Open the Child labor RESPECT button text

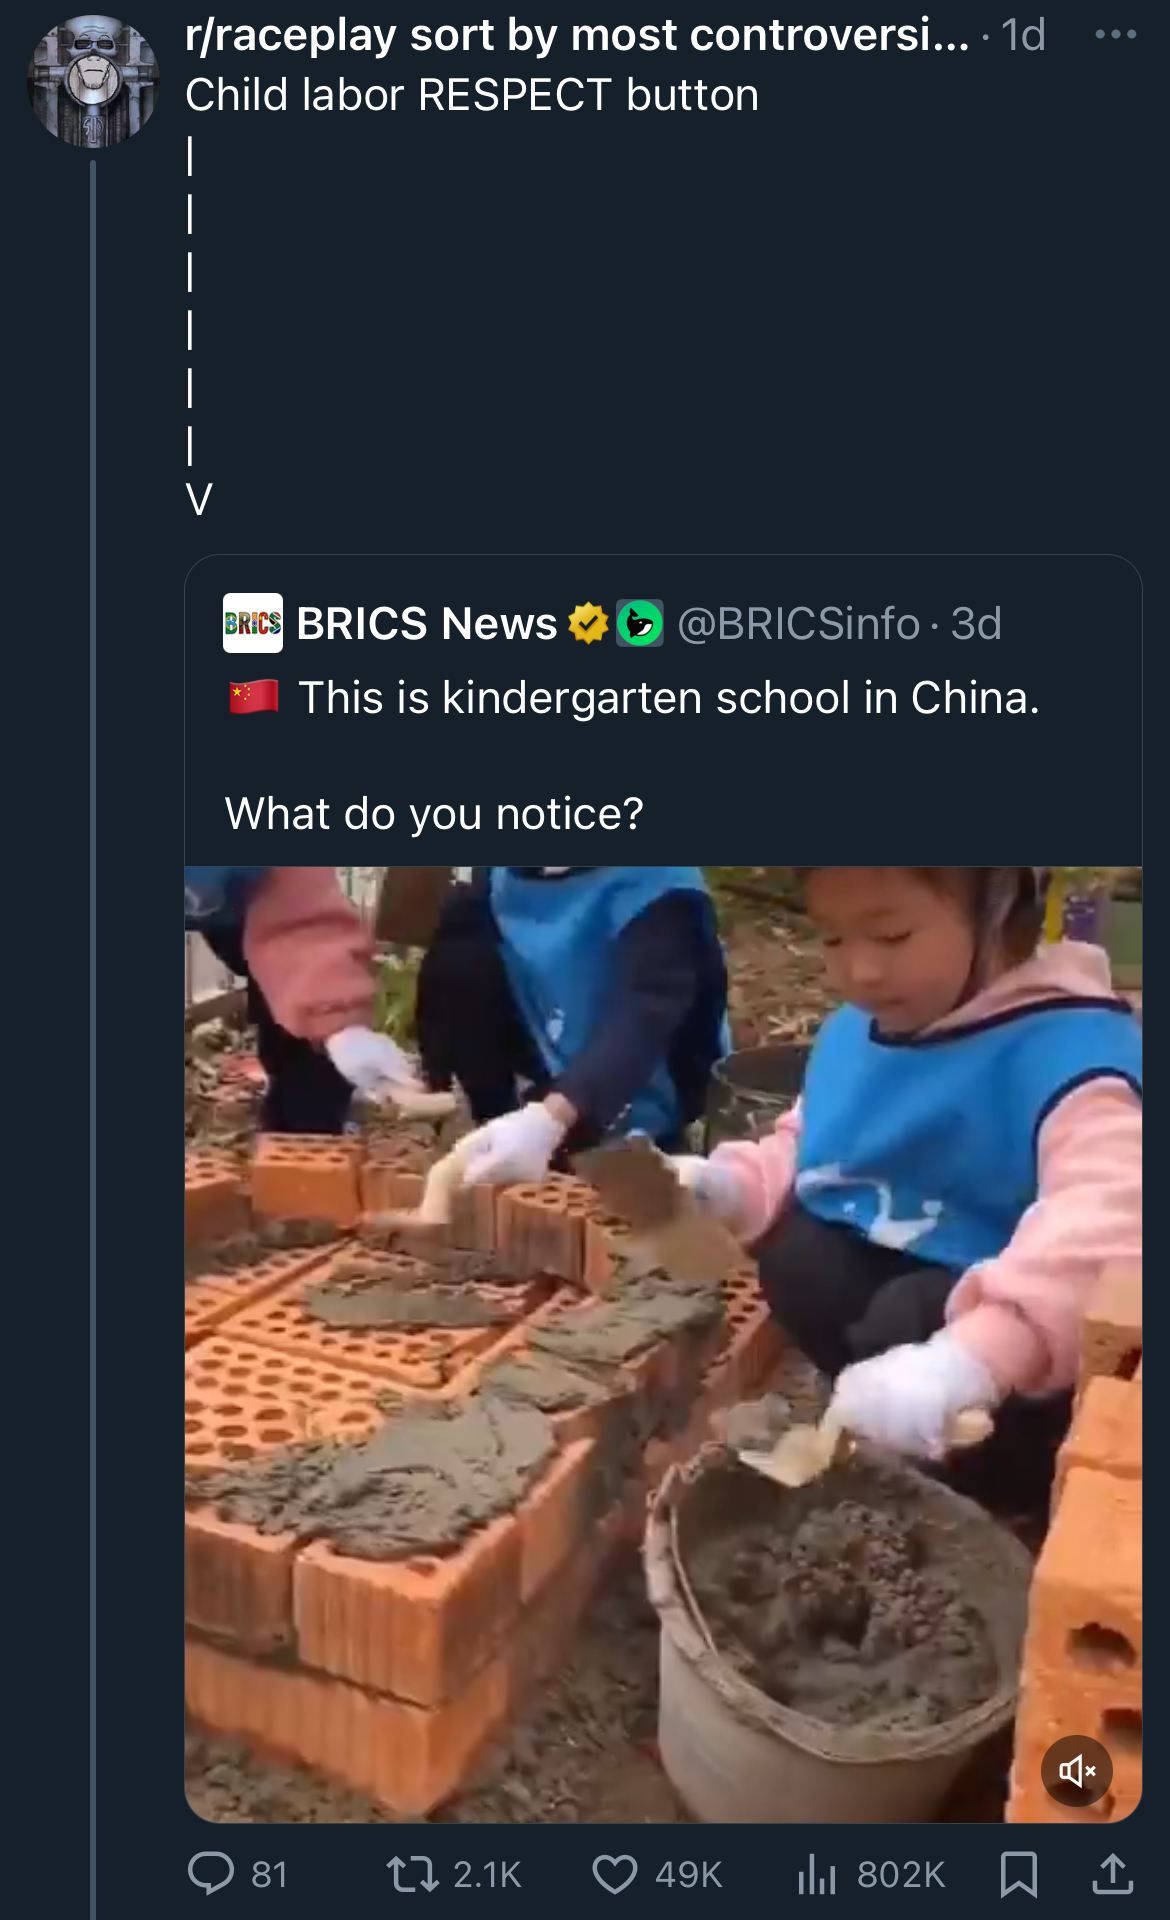tap(472, 95)
